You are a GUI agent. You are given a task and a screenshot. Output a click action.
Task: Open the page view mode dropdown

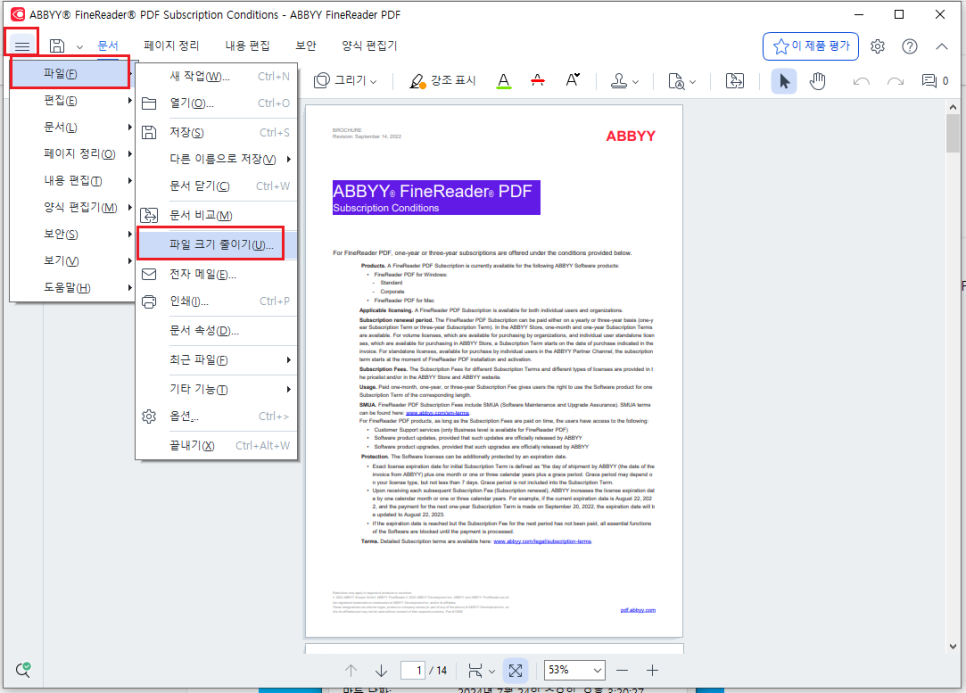(481, 670)
